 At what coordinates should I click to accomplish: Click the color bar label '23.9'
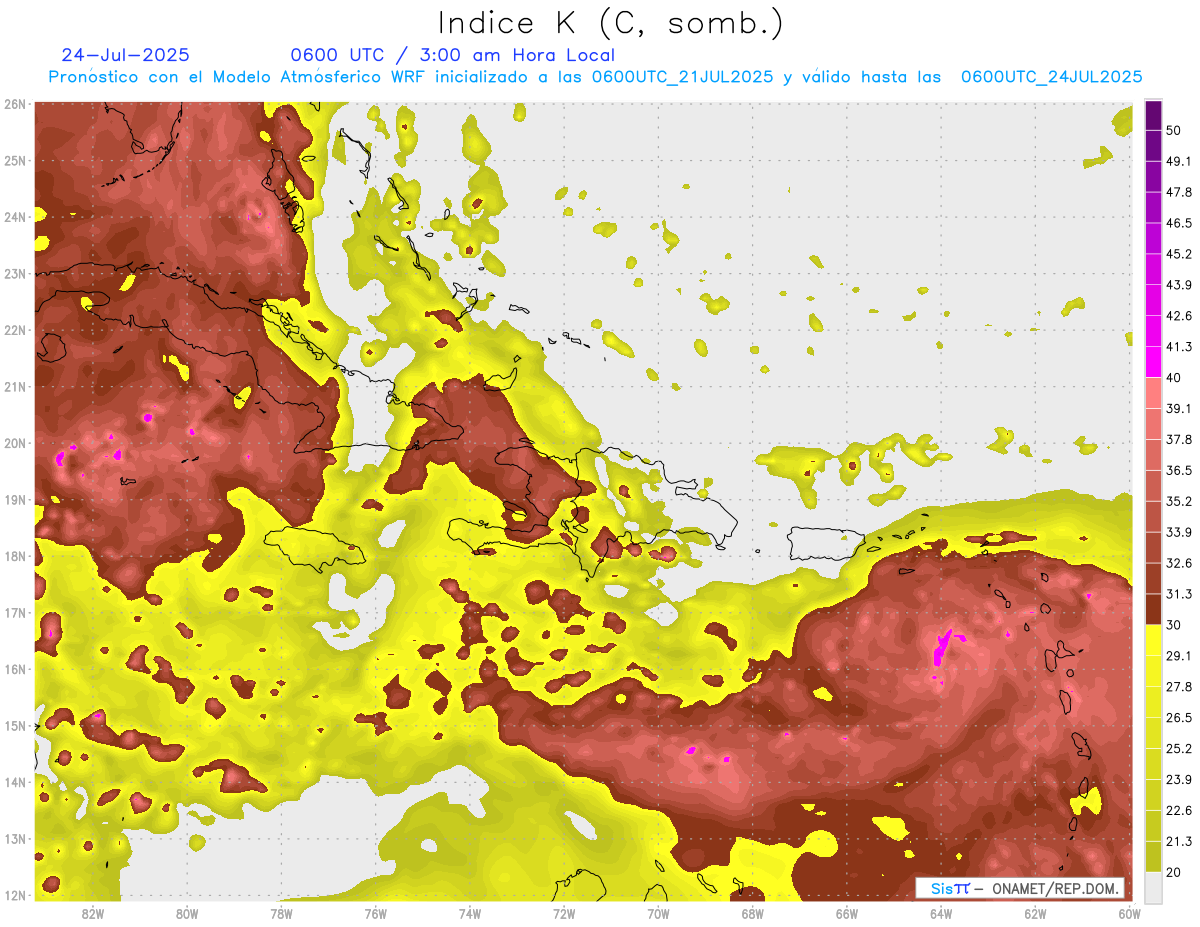1179,780
